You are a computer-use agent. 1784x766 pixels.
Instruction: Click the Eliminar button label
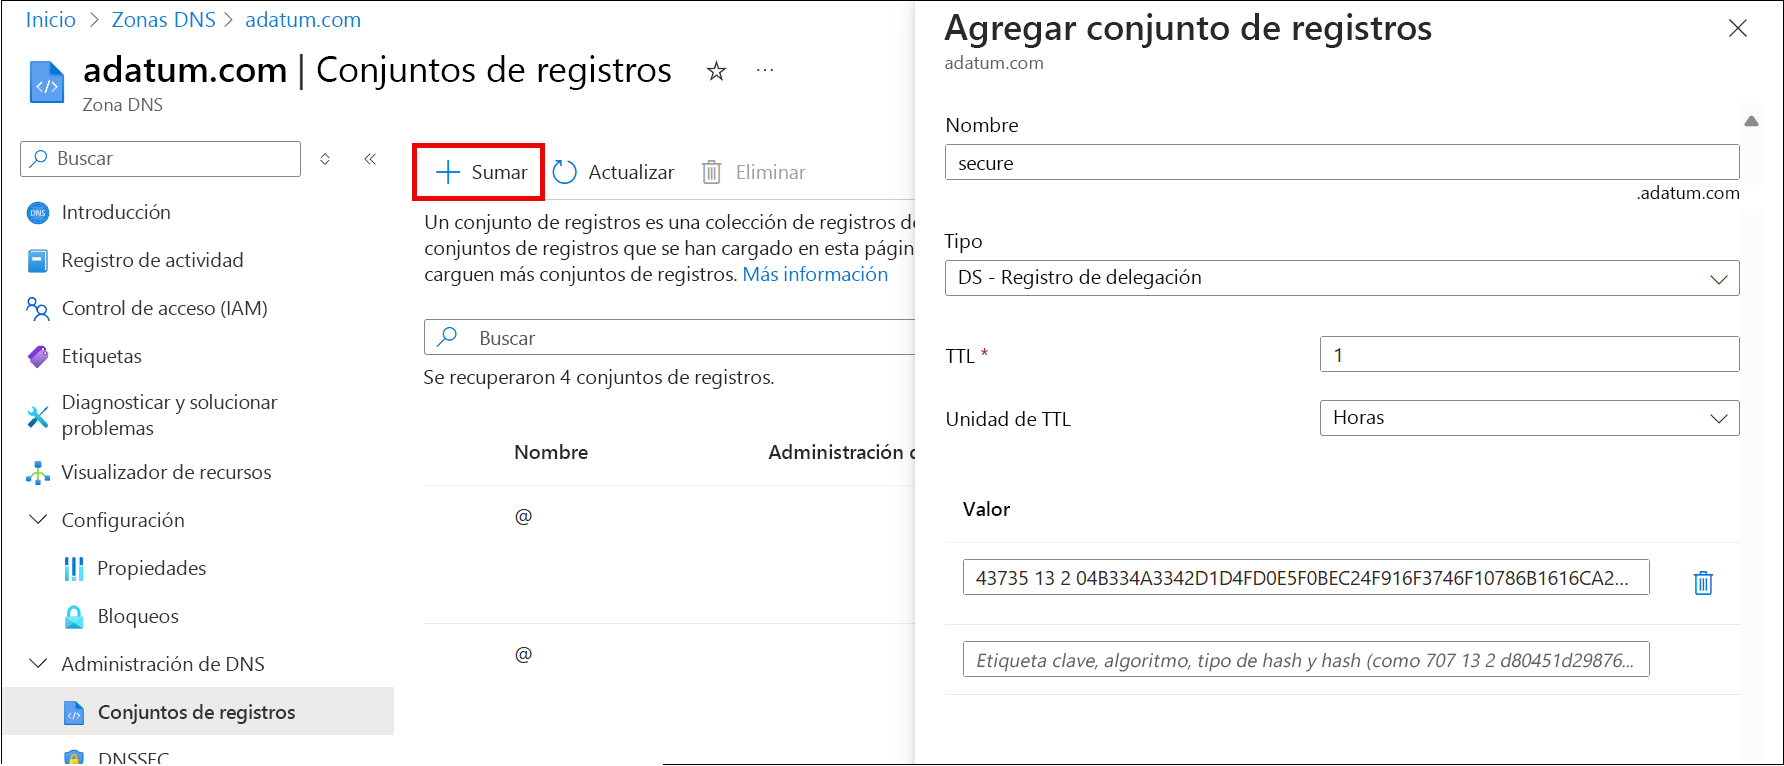(771, 173)
